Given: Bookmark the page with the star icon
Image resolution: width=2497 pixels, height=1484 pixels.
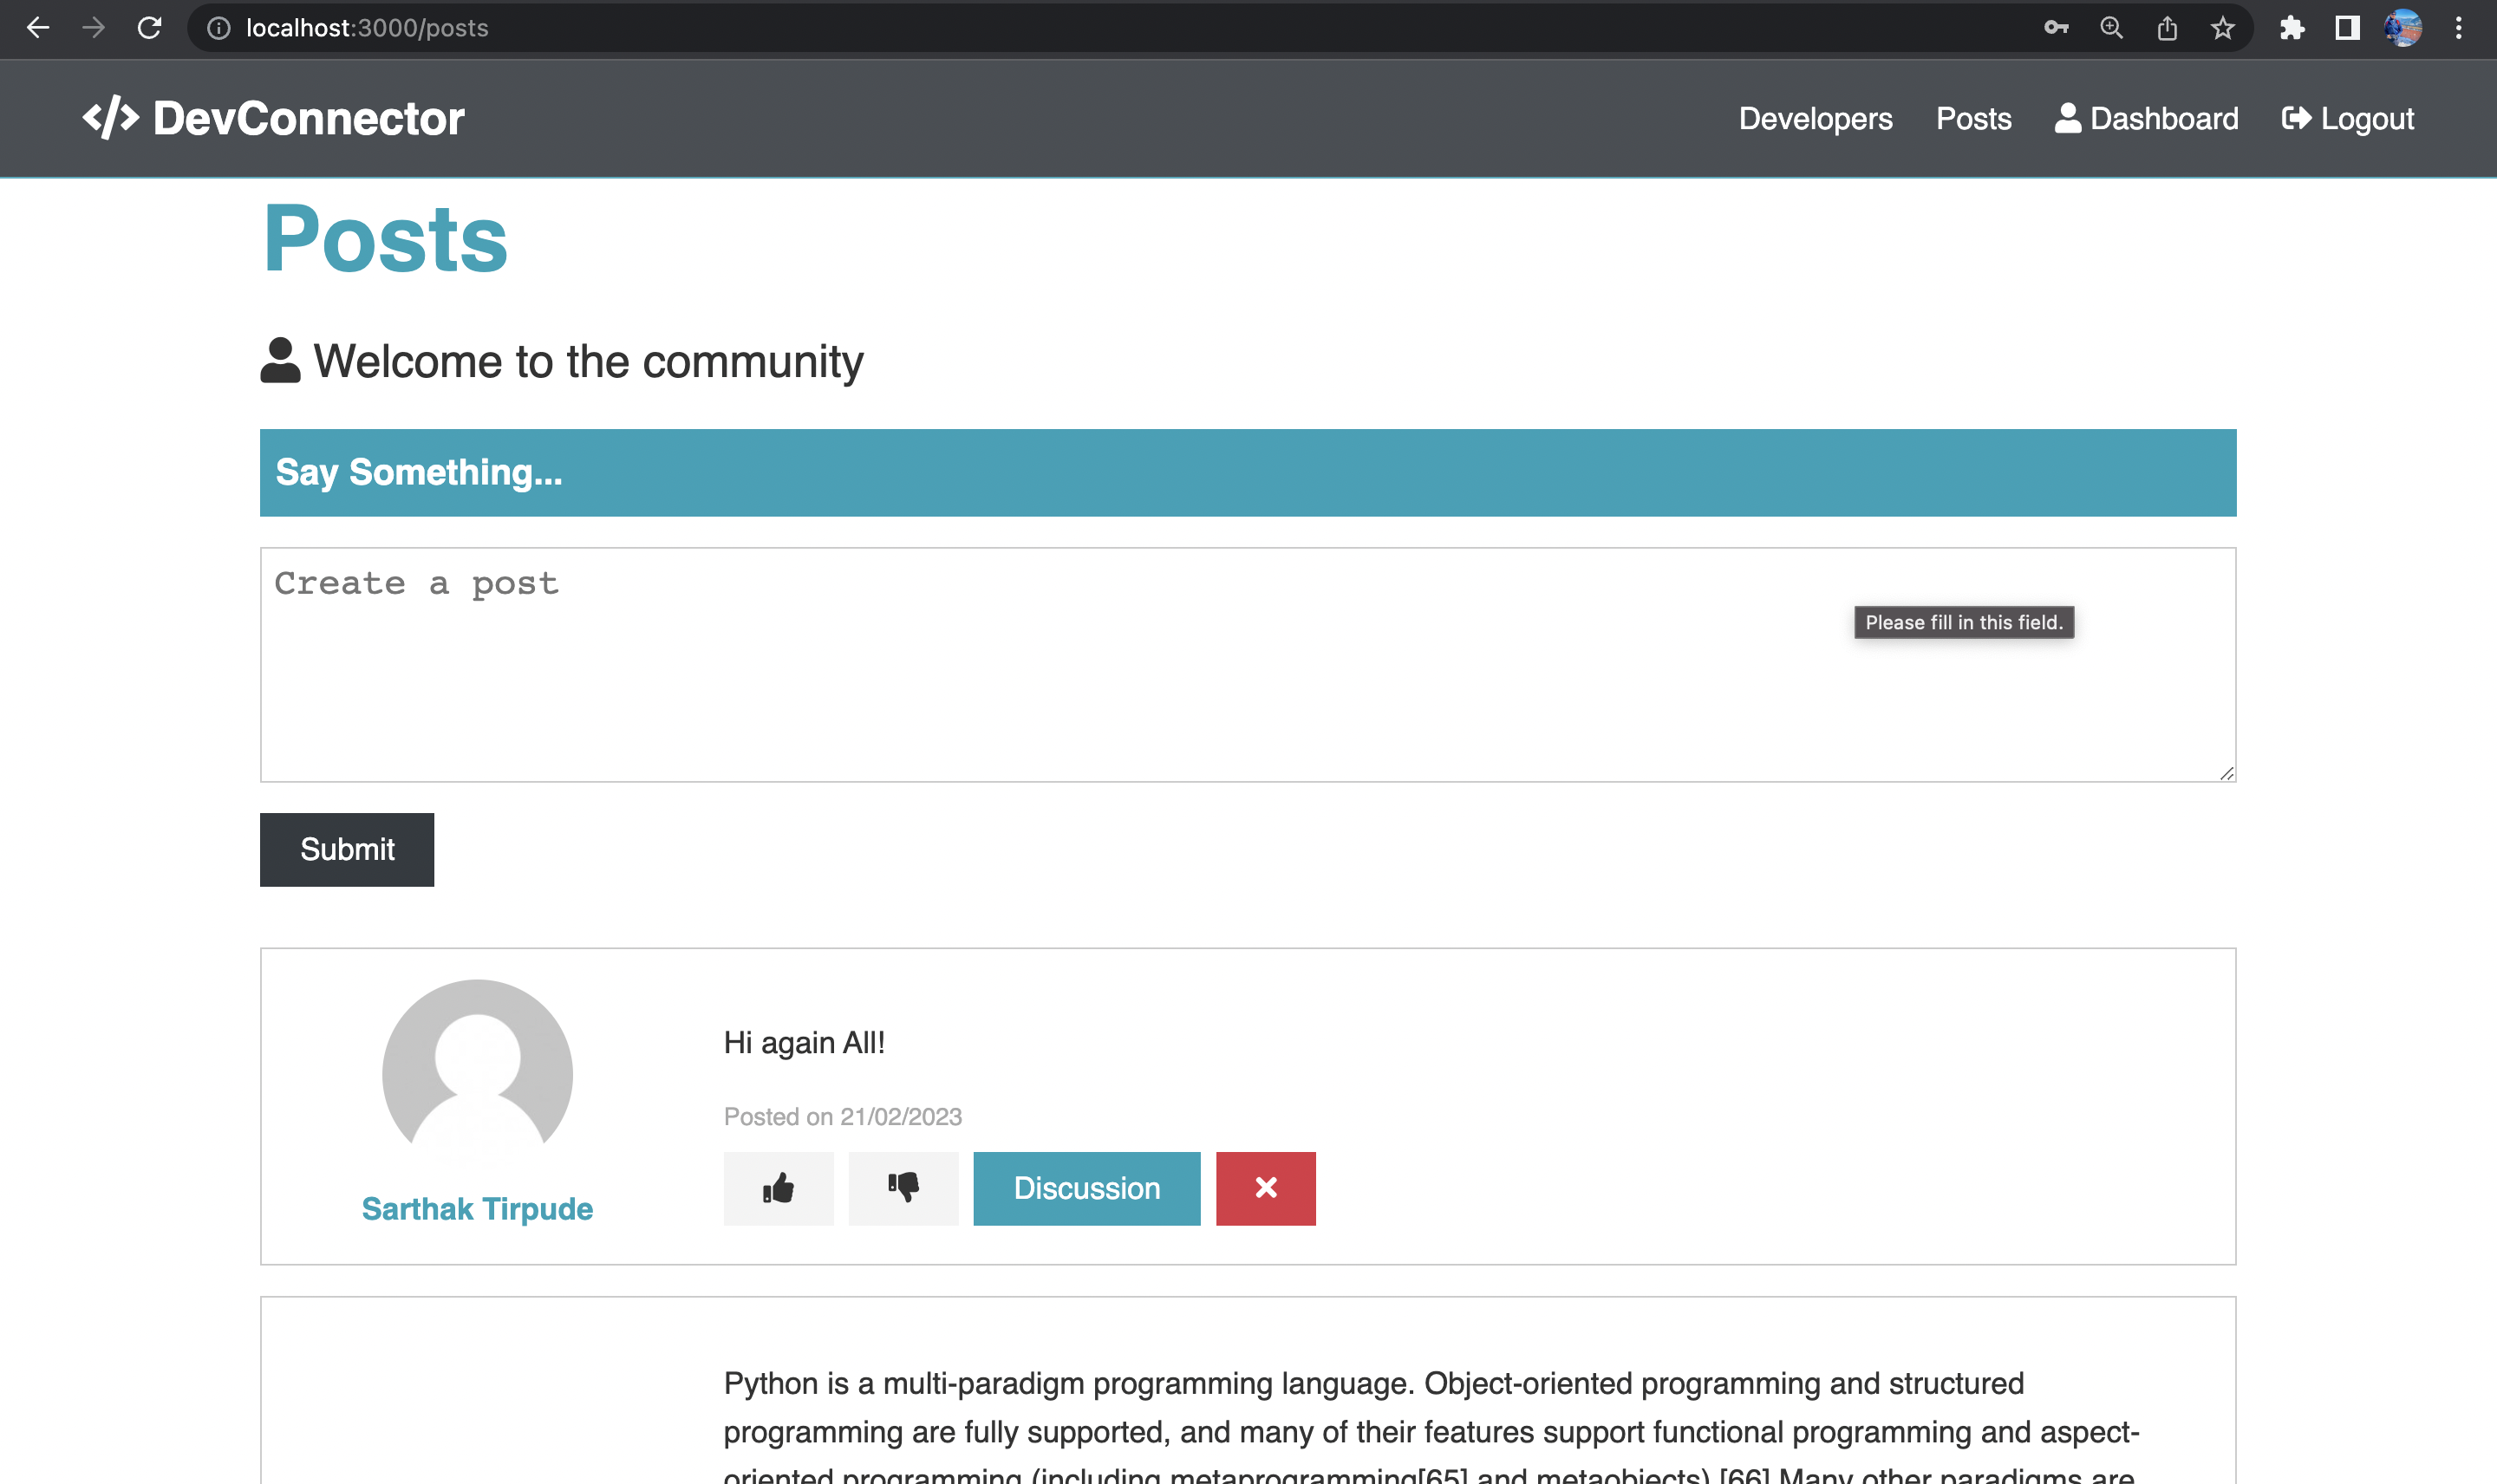Looking at the screenshot, I should tap(2222, 27).
